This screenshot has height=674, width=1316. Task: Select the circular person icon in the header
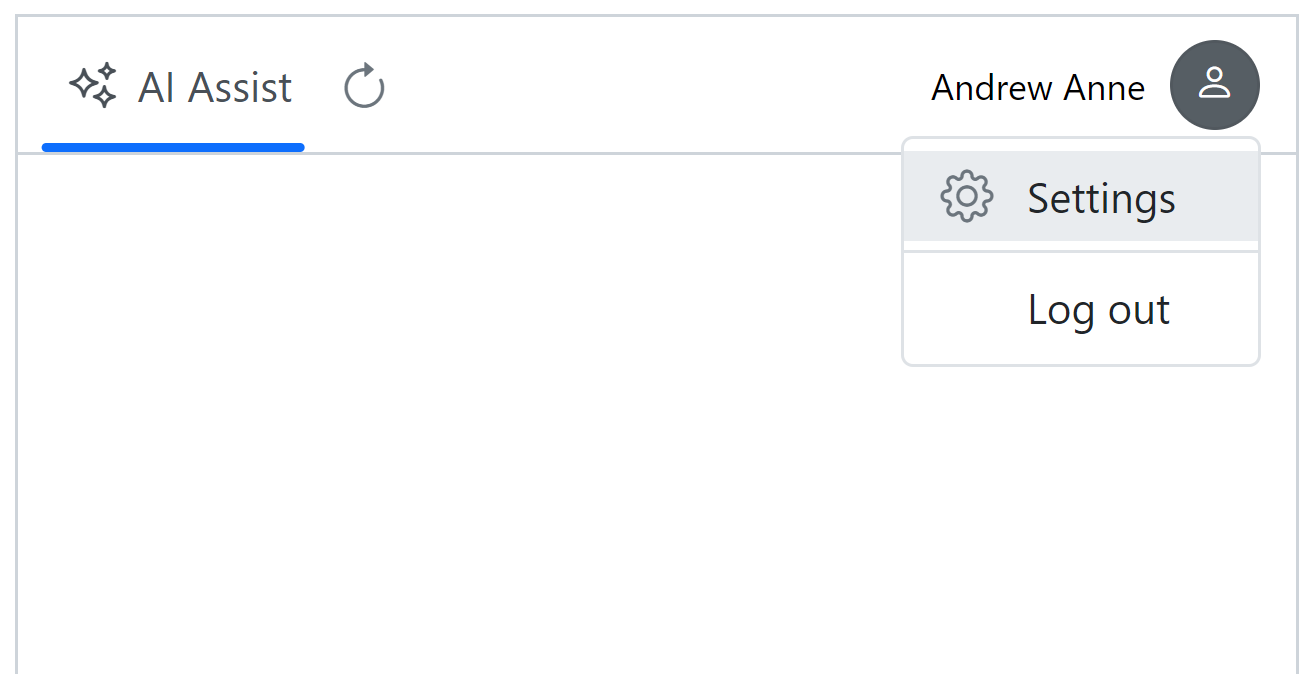[x=1215, y=85]
